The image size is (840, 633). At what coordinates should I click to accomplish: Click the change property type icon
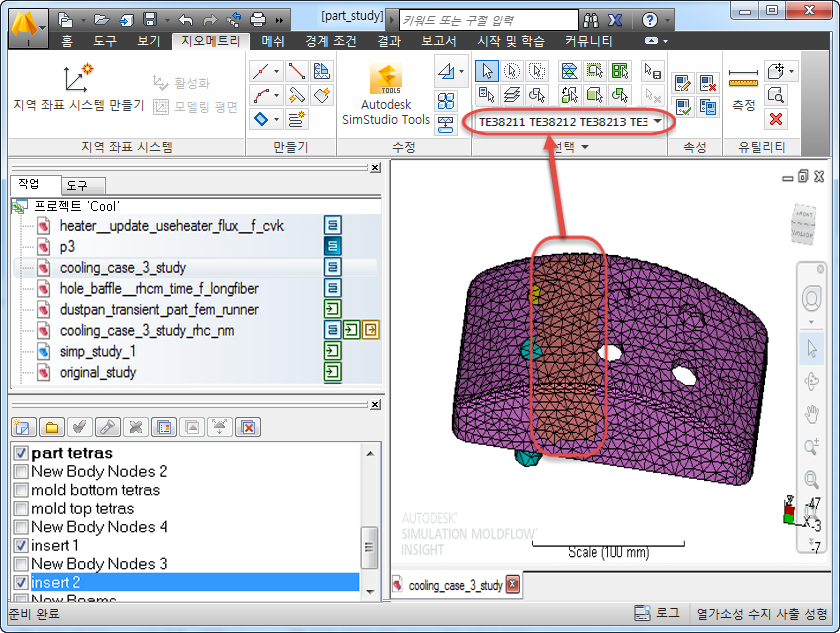(708, 107)
